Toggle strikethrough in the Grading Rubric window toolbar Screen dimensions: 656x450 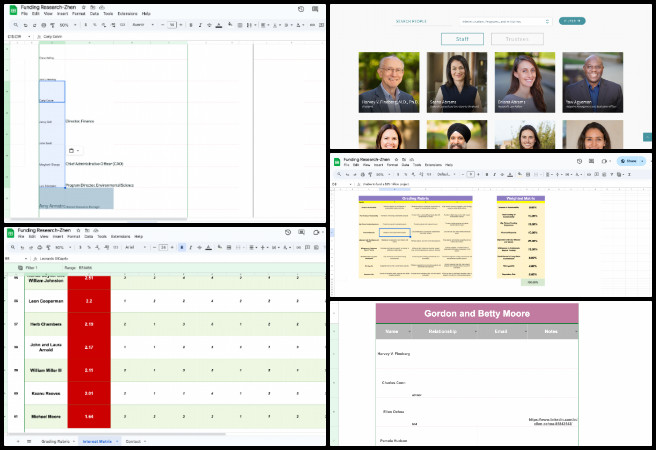pyautogui.click(x=502, y=174)
